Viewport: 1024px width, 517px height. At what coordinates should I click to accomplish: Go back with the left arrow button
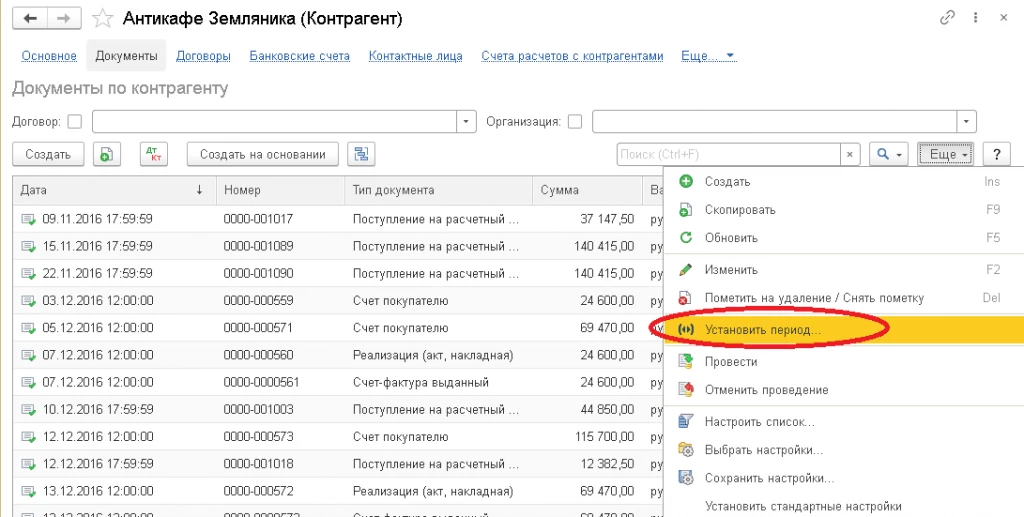(x=29, y=18)
